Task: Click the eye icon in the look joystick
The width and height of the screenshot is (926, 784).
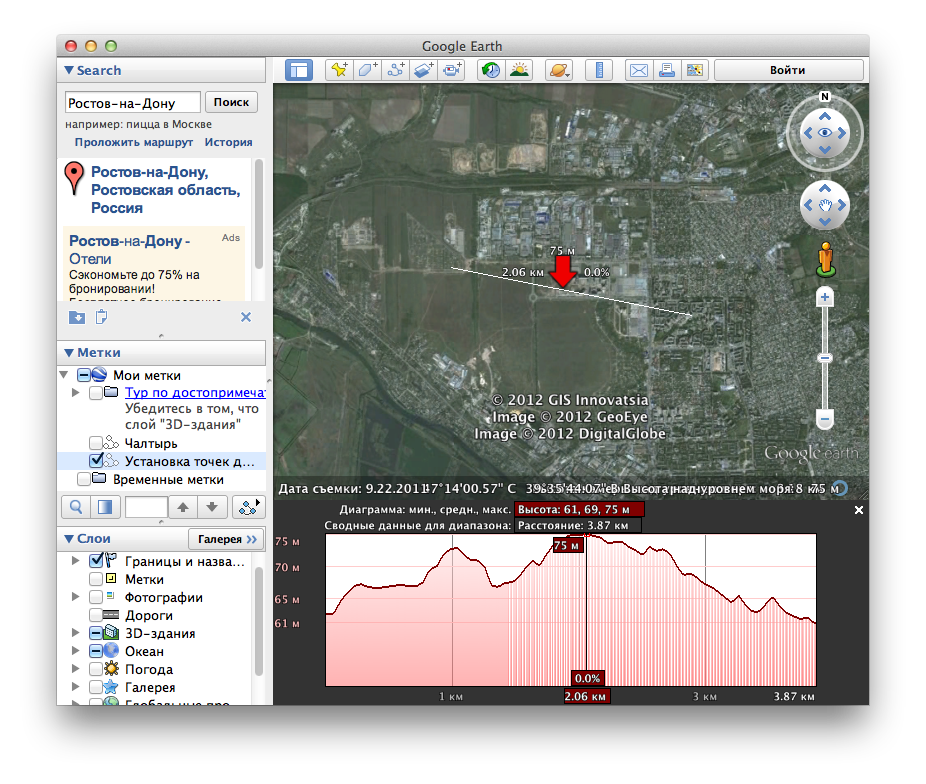Action: point(825,133)
